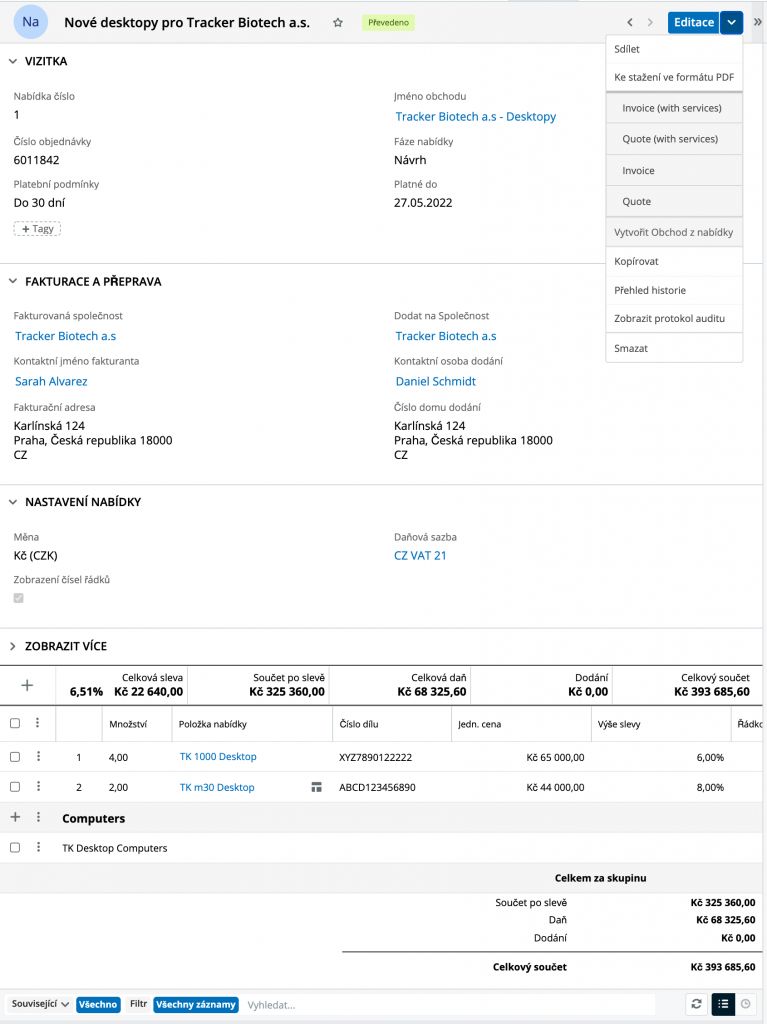Select Ke stažení ve formátu PDF
Image resolution: width=767 pixels, height=1024 pixels.
[673, 76]
